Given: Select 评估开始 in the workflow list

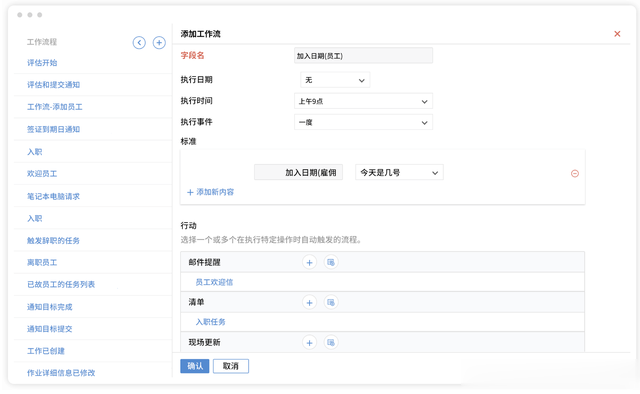Looking at the screenshot, I should pos(42,63).
